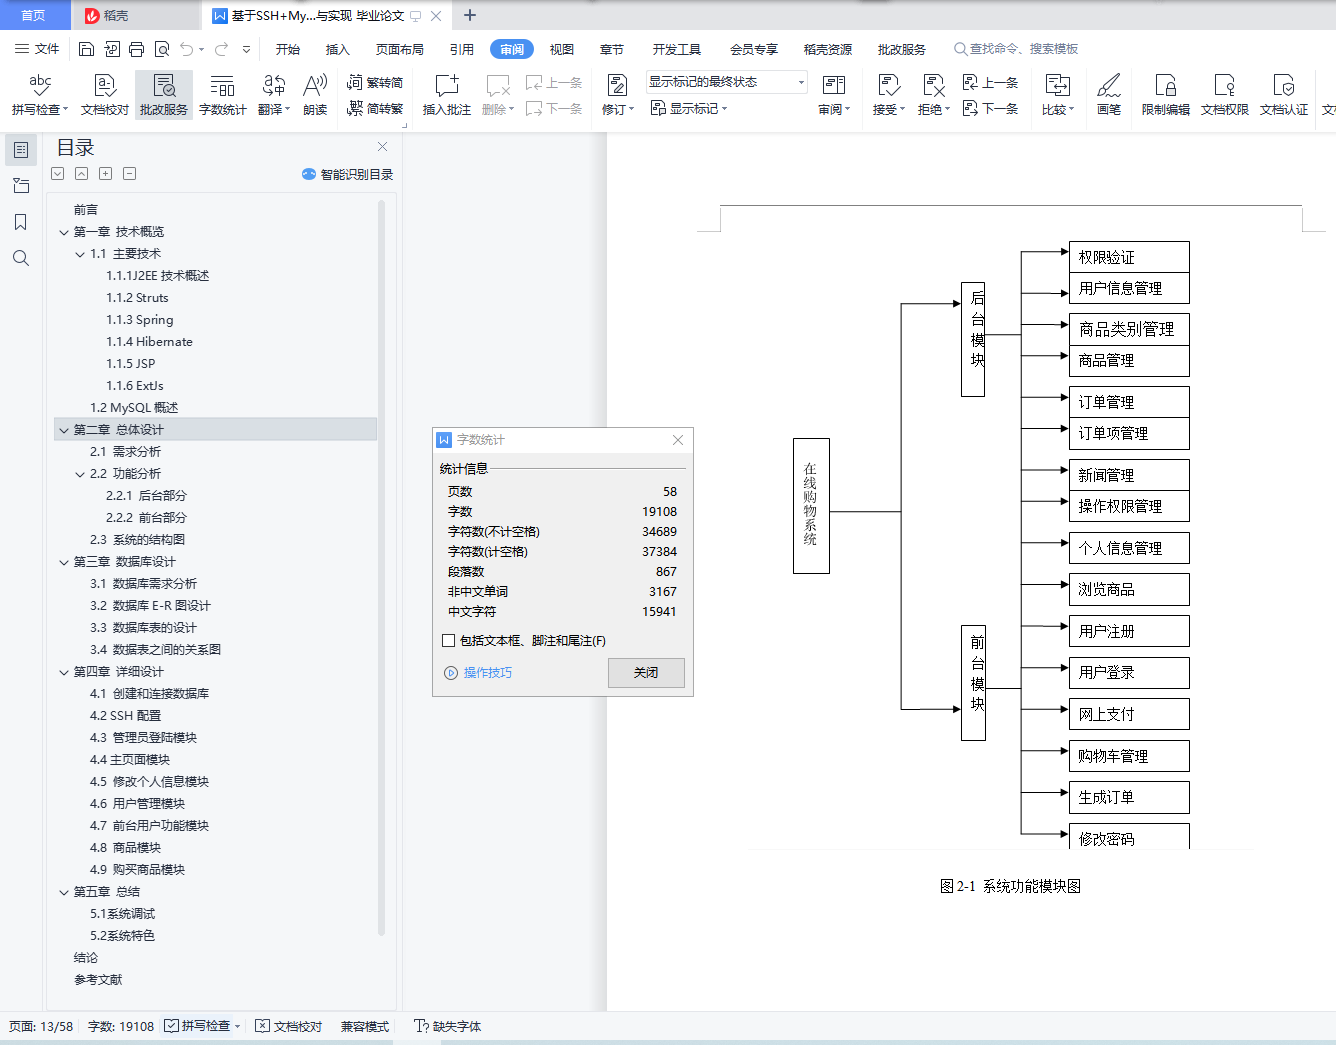Open 限制编辑 restrict editing
Image resolution: width=1336 pixels, height=1045 pixels.
coord(1166,95)
